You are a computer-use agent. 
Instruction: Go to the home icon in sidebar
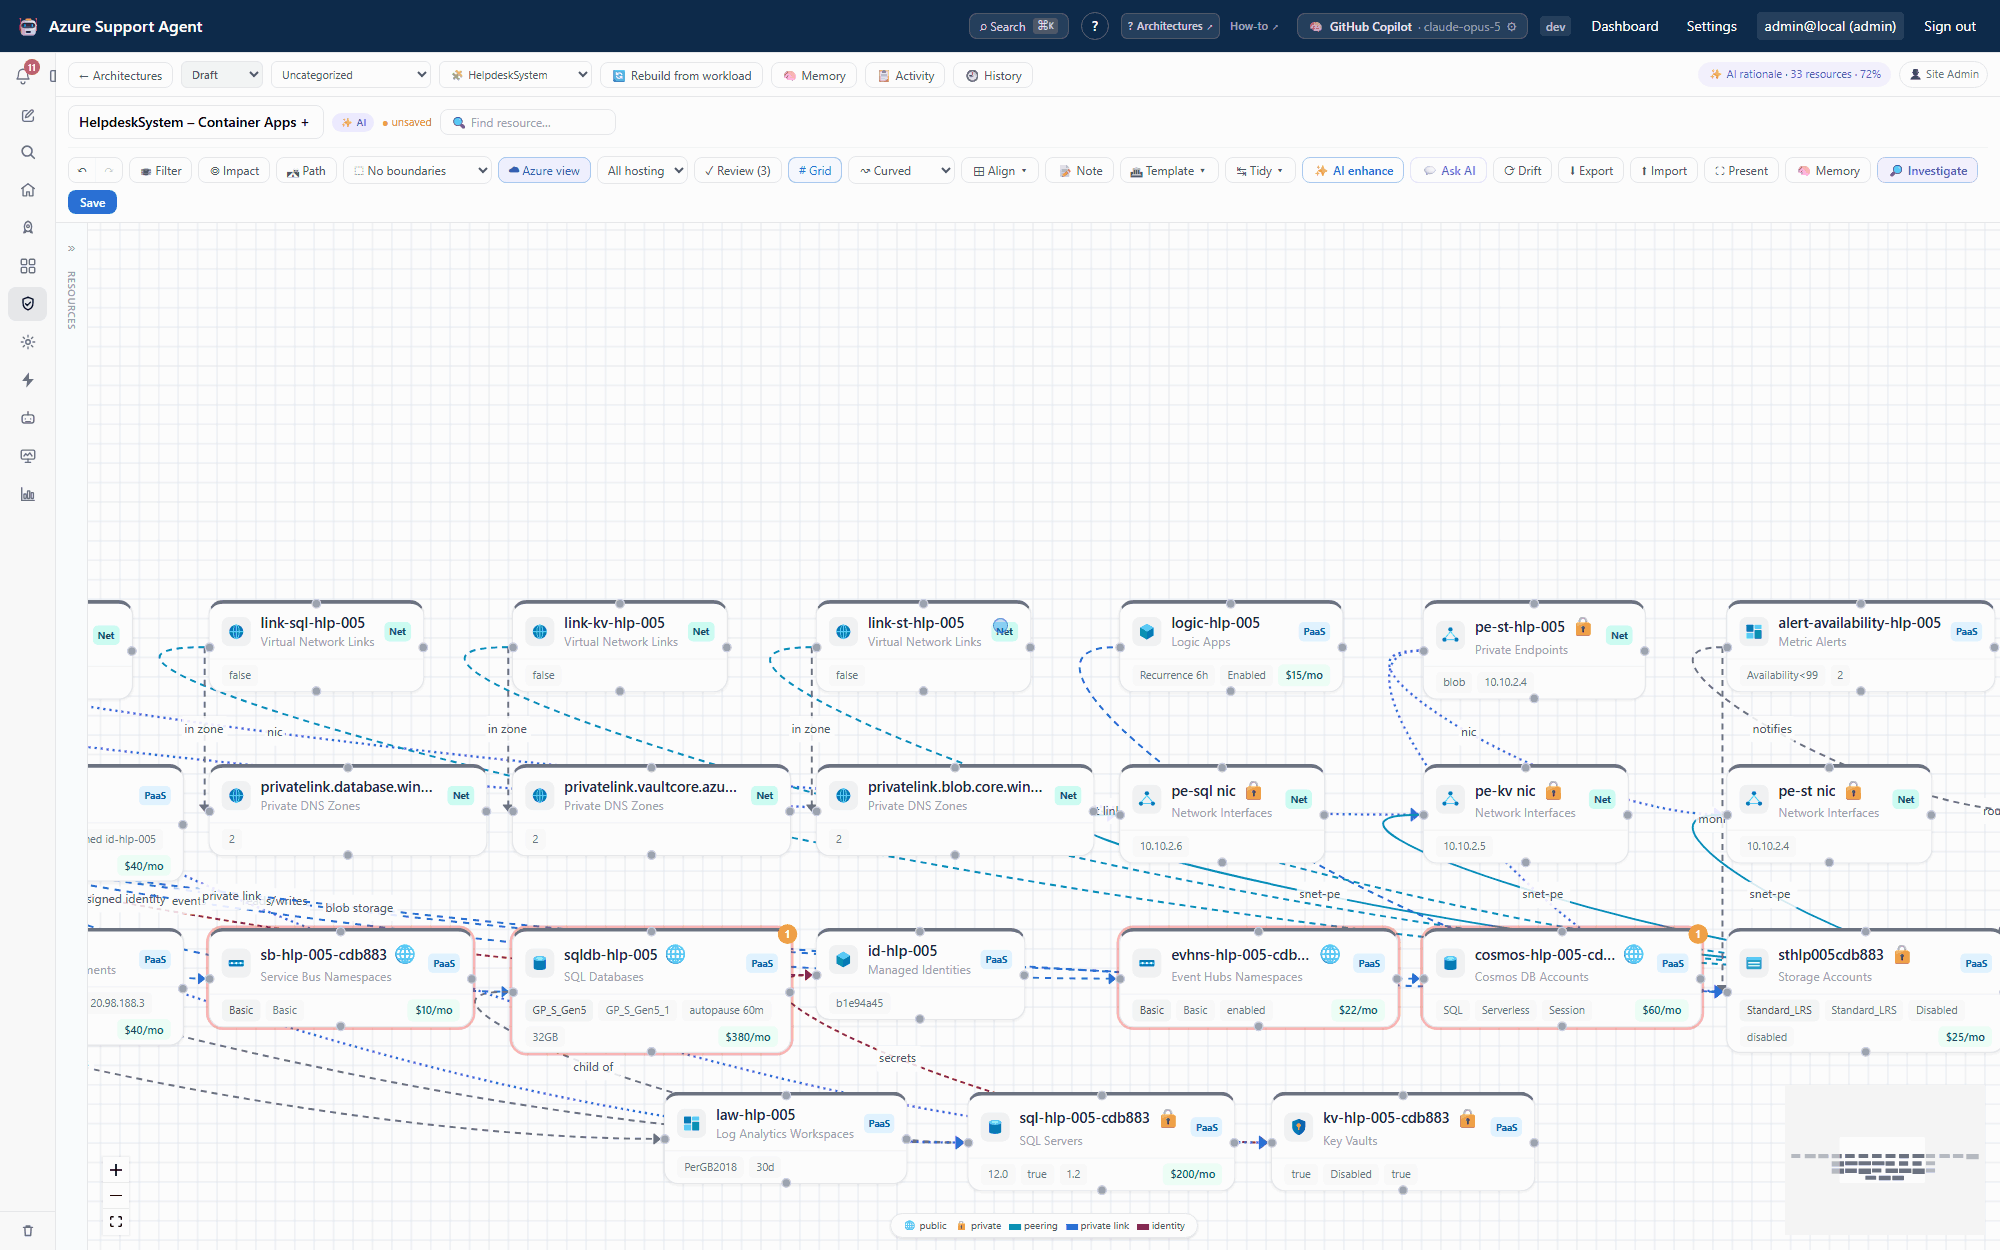click(x=28, y=190)
